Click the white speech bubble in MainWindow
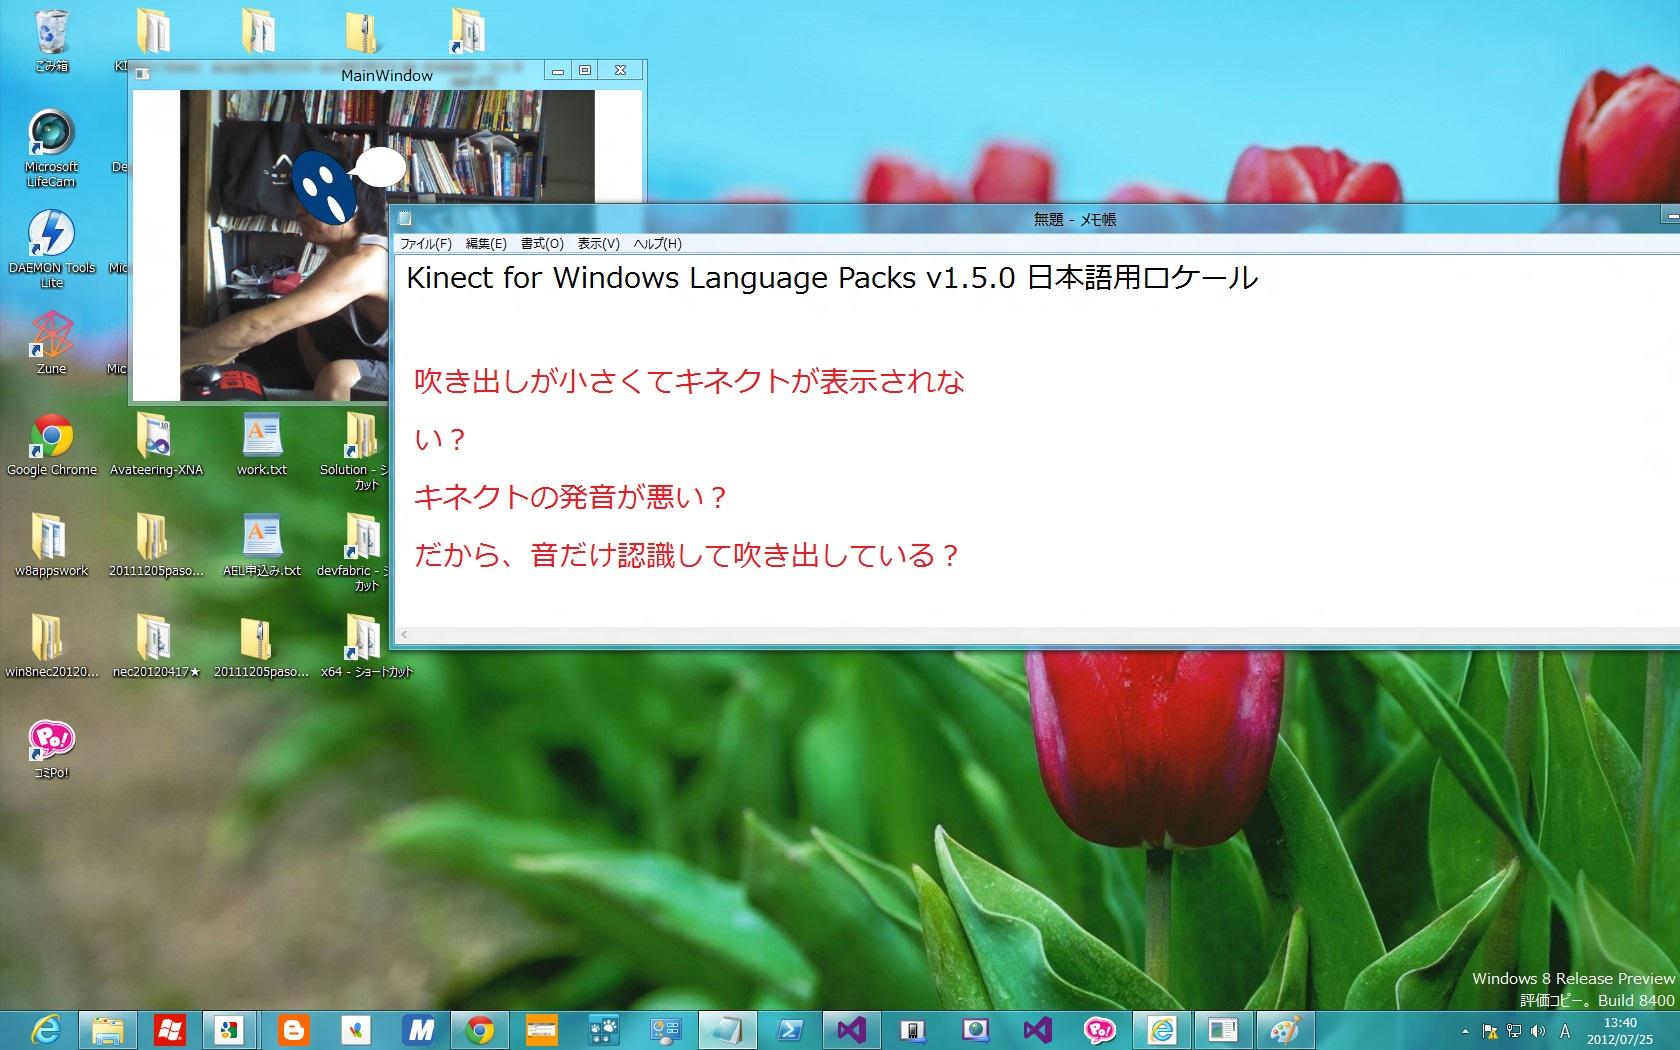The width and height of the screenshot is (1680, 1050). pyautogui.click(x=379, y=167)
